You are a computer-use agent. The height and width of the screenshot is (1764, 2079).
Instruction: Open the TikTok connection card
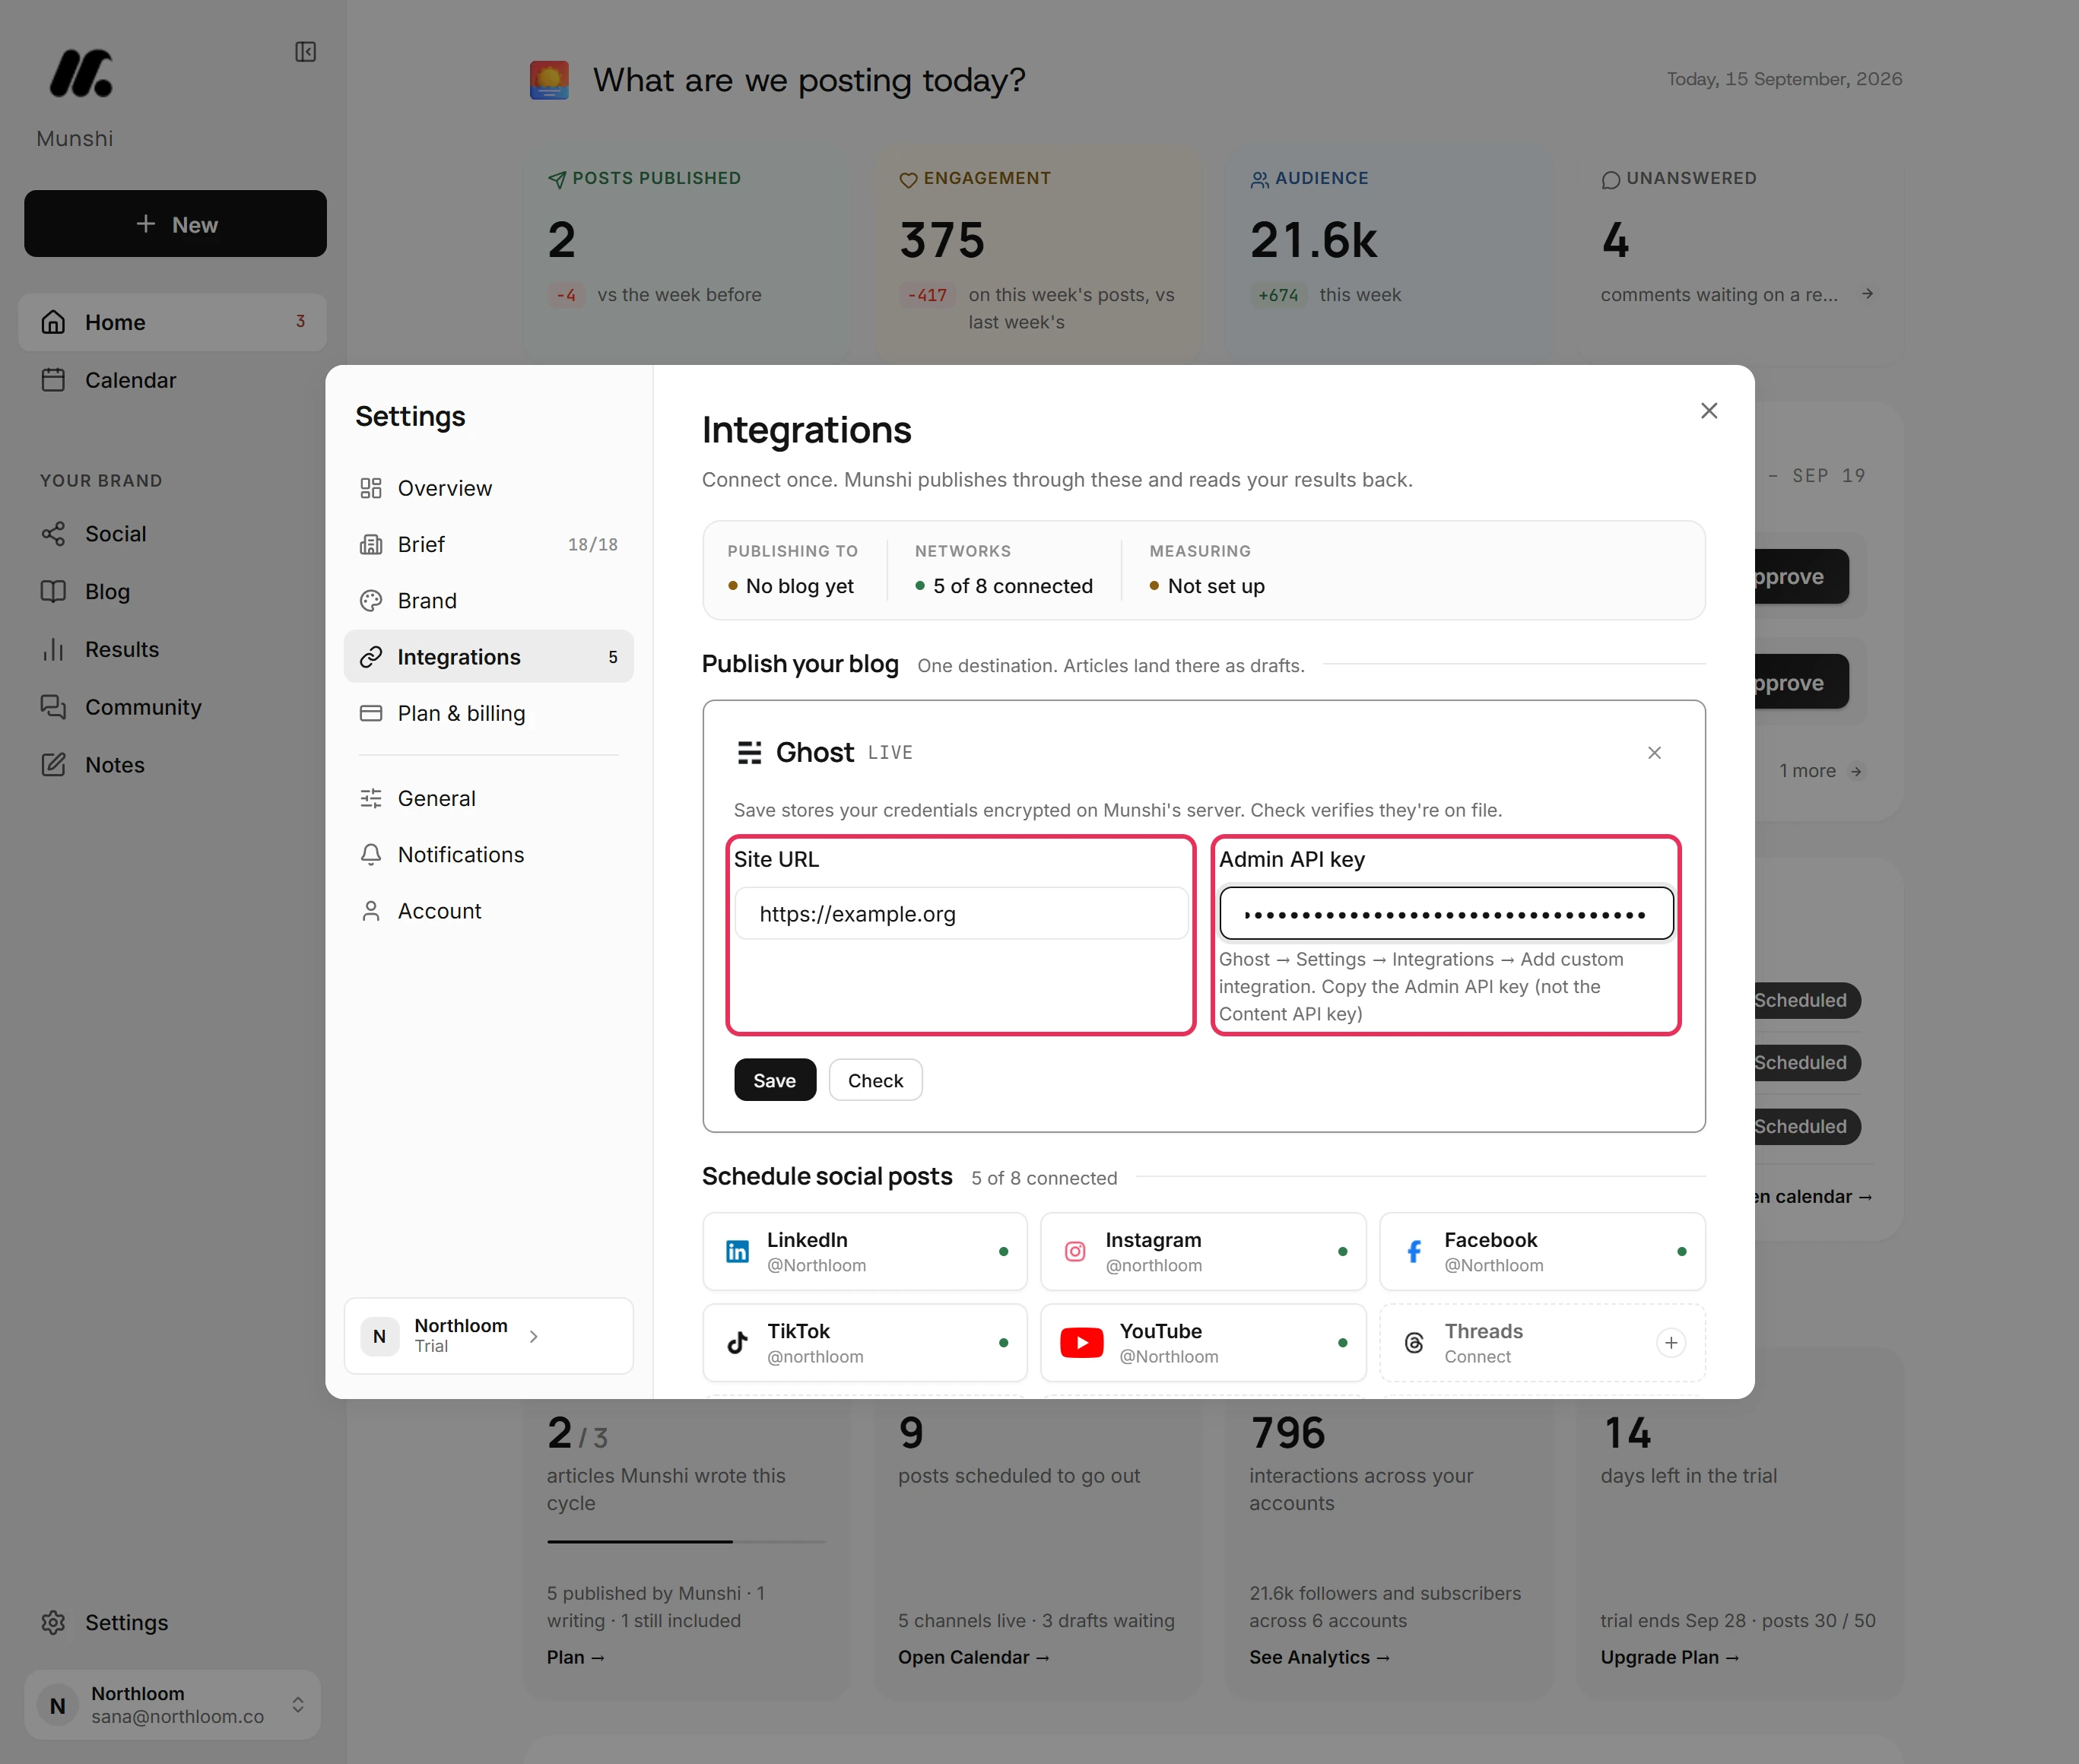click(865, 1343)
